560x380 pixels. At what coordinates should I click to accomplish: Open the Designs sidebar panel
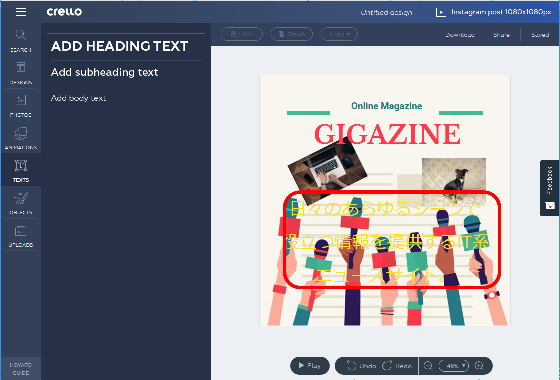tap(21, 73)
